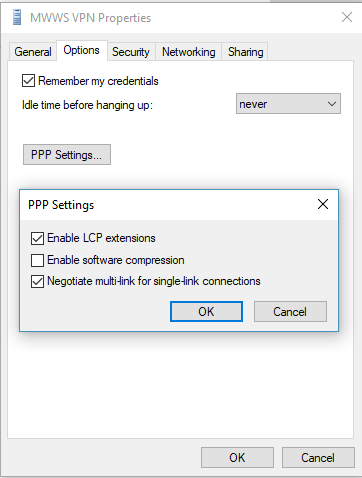This screenshot has height=478, width=362.
Task: Open the Networking tab
Action: coord(189,52)
